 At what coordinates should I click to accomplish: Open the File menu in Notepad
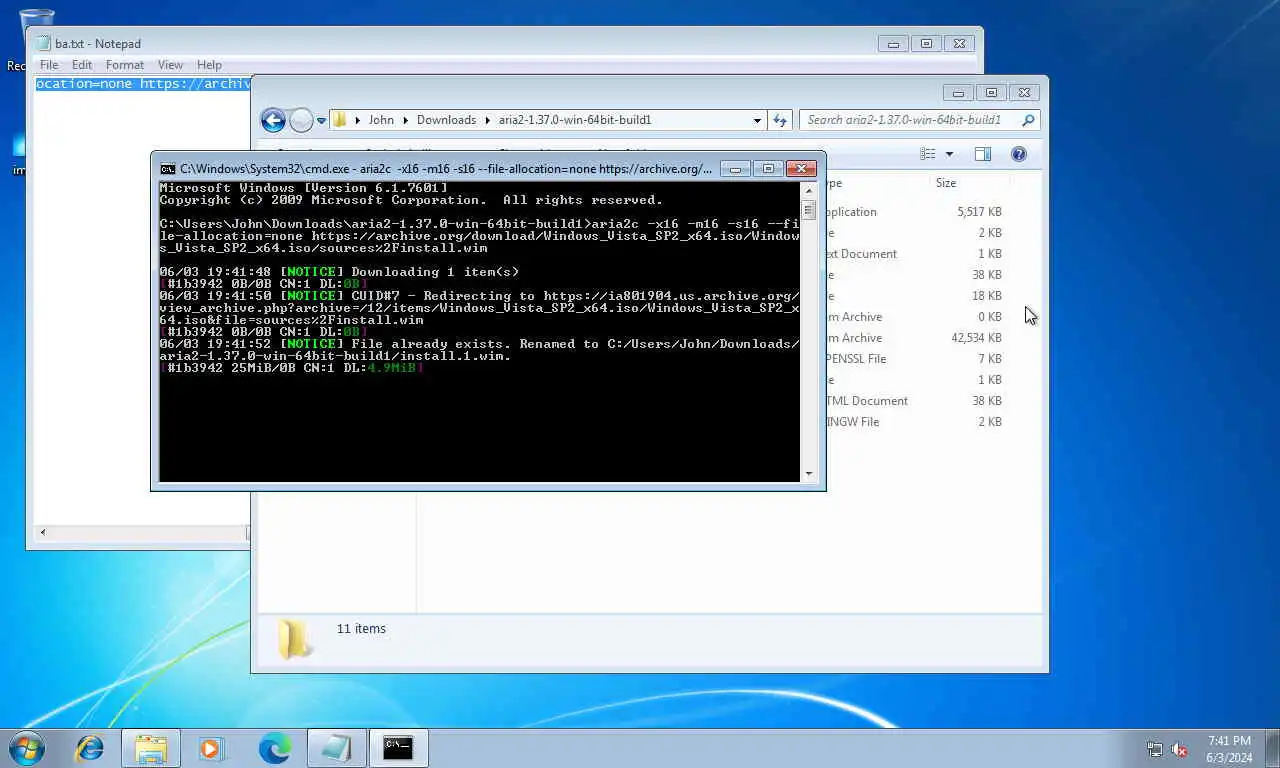(49, 65)
